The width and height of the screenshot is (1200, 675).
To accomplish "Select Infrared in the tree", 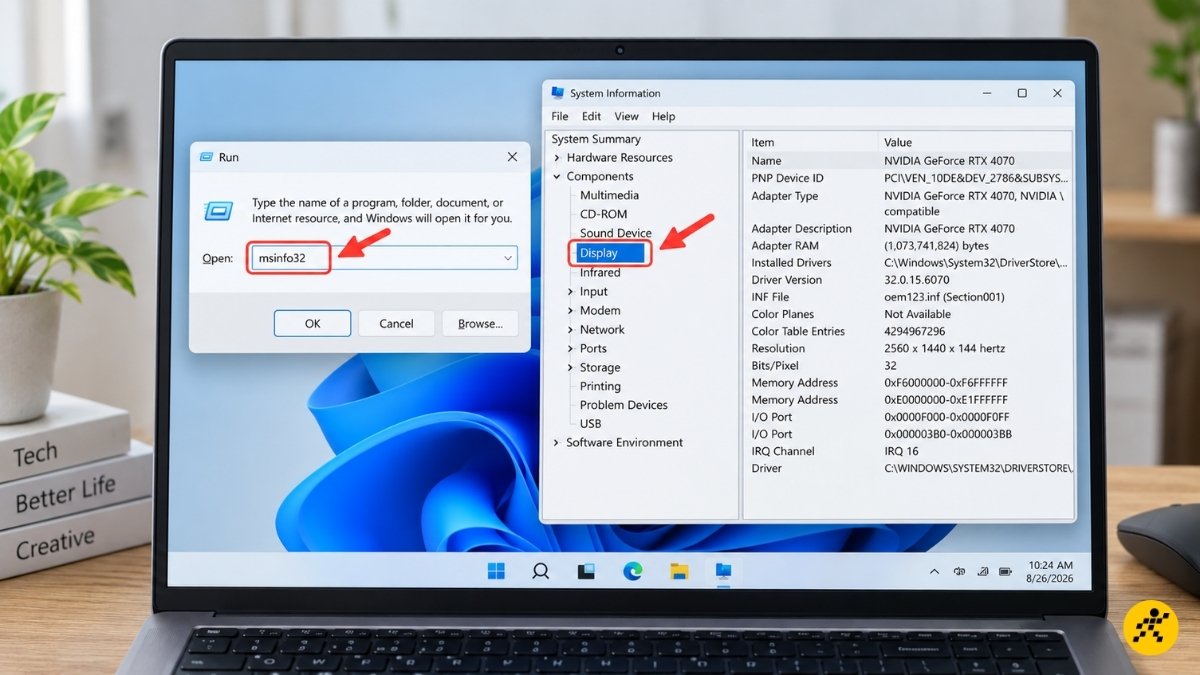I will 600,272.
